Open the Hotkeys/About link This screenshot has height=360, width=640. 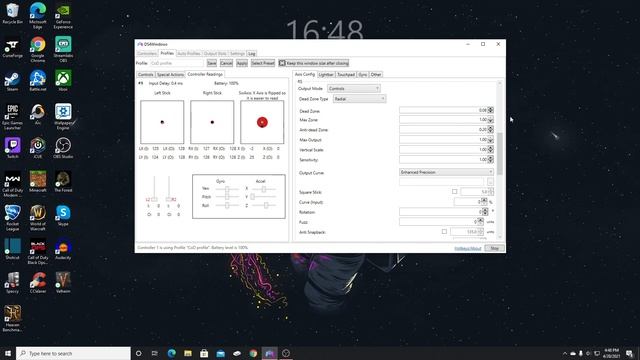point(468,249)
